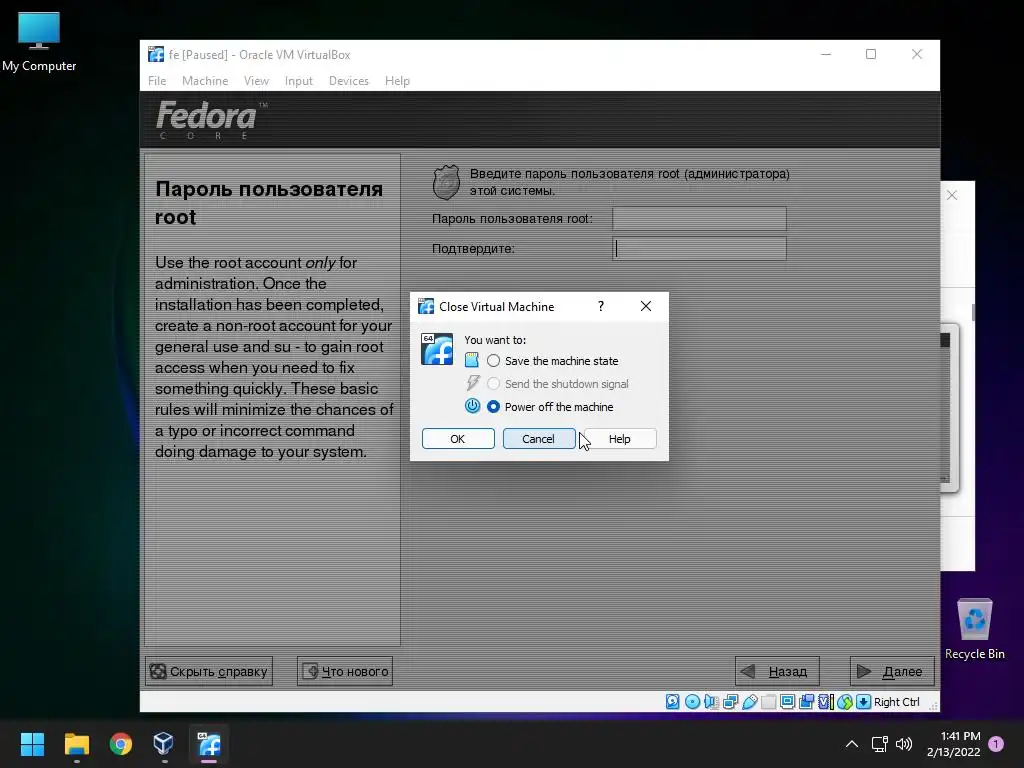The width and height of the screenshot is (1024, 768).
Task: Open Google Chrome from taskbar
Action: [121, 744]
